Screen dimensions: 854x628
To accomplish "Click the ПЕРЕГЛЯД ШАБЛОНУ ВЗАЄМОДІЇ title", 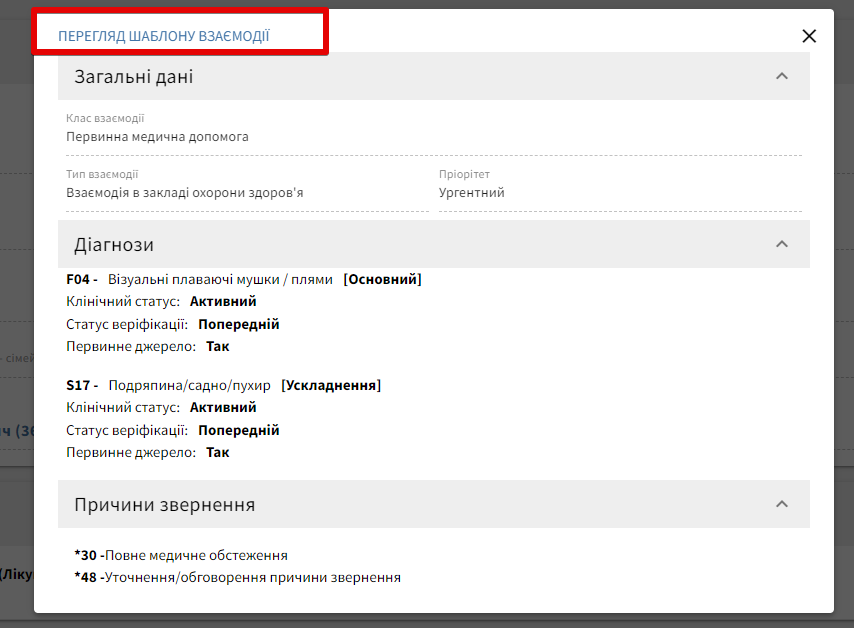I will click(x=164, y=36).
